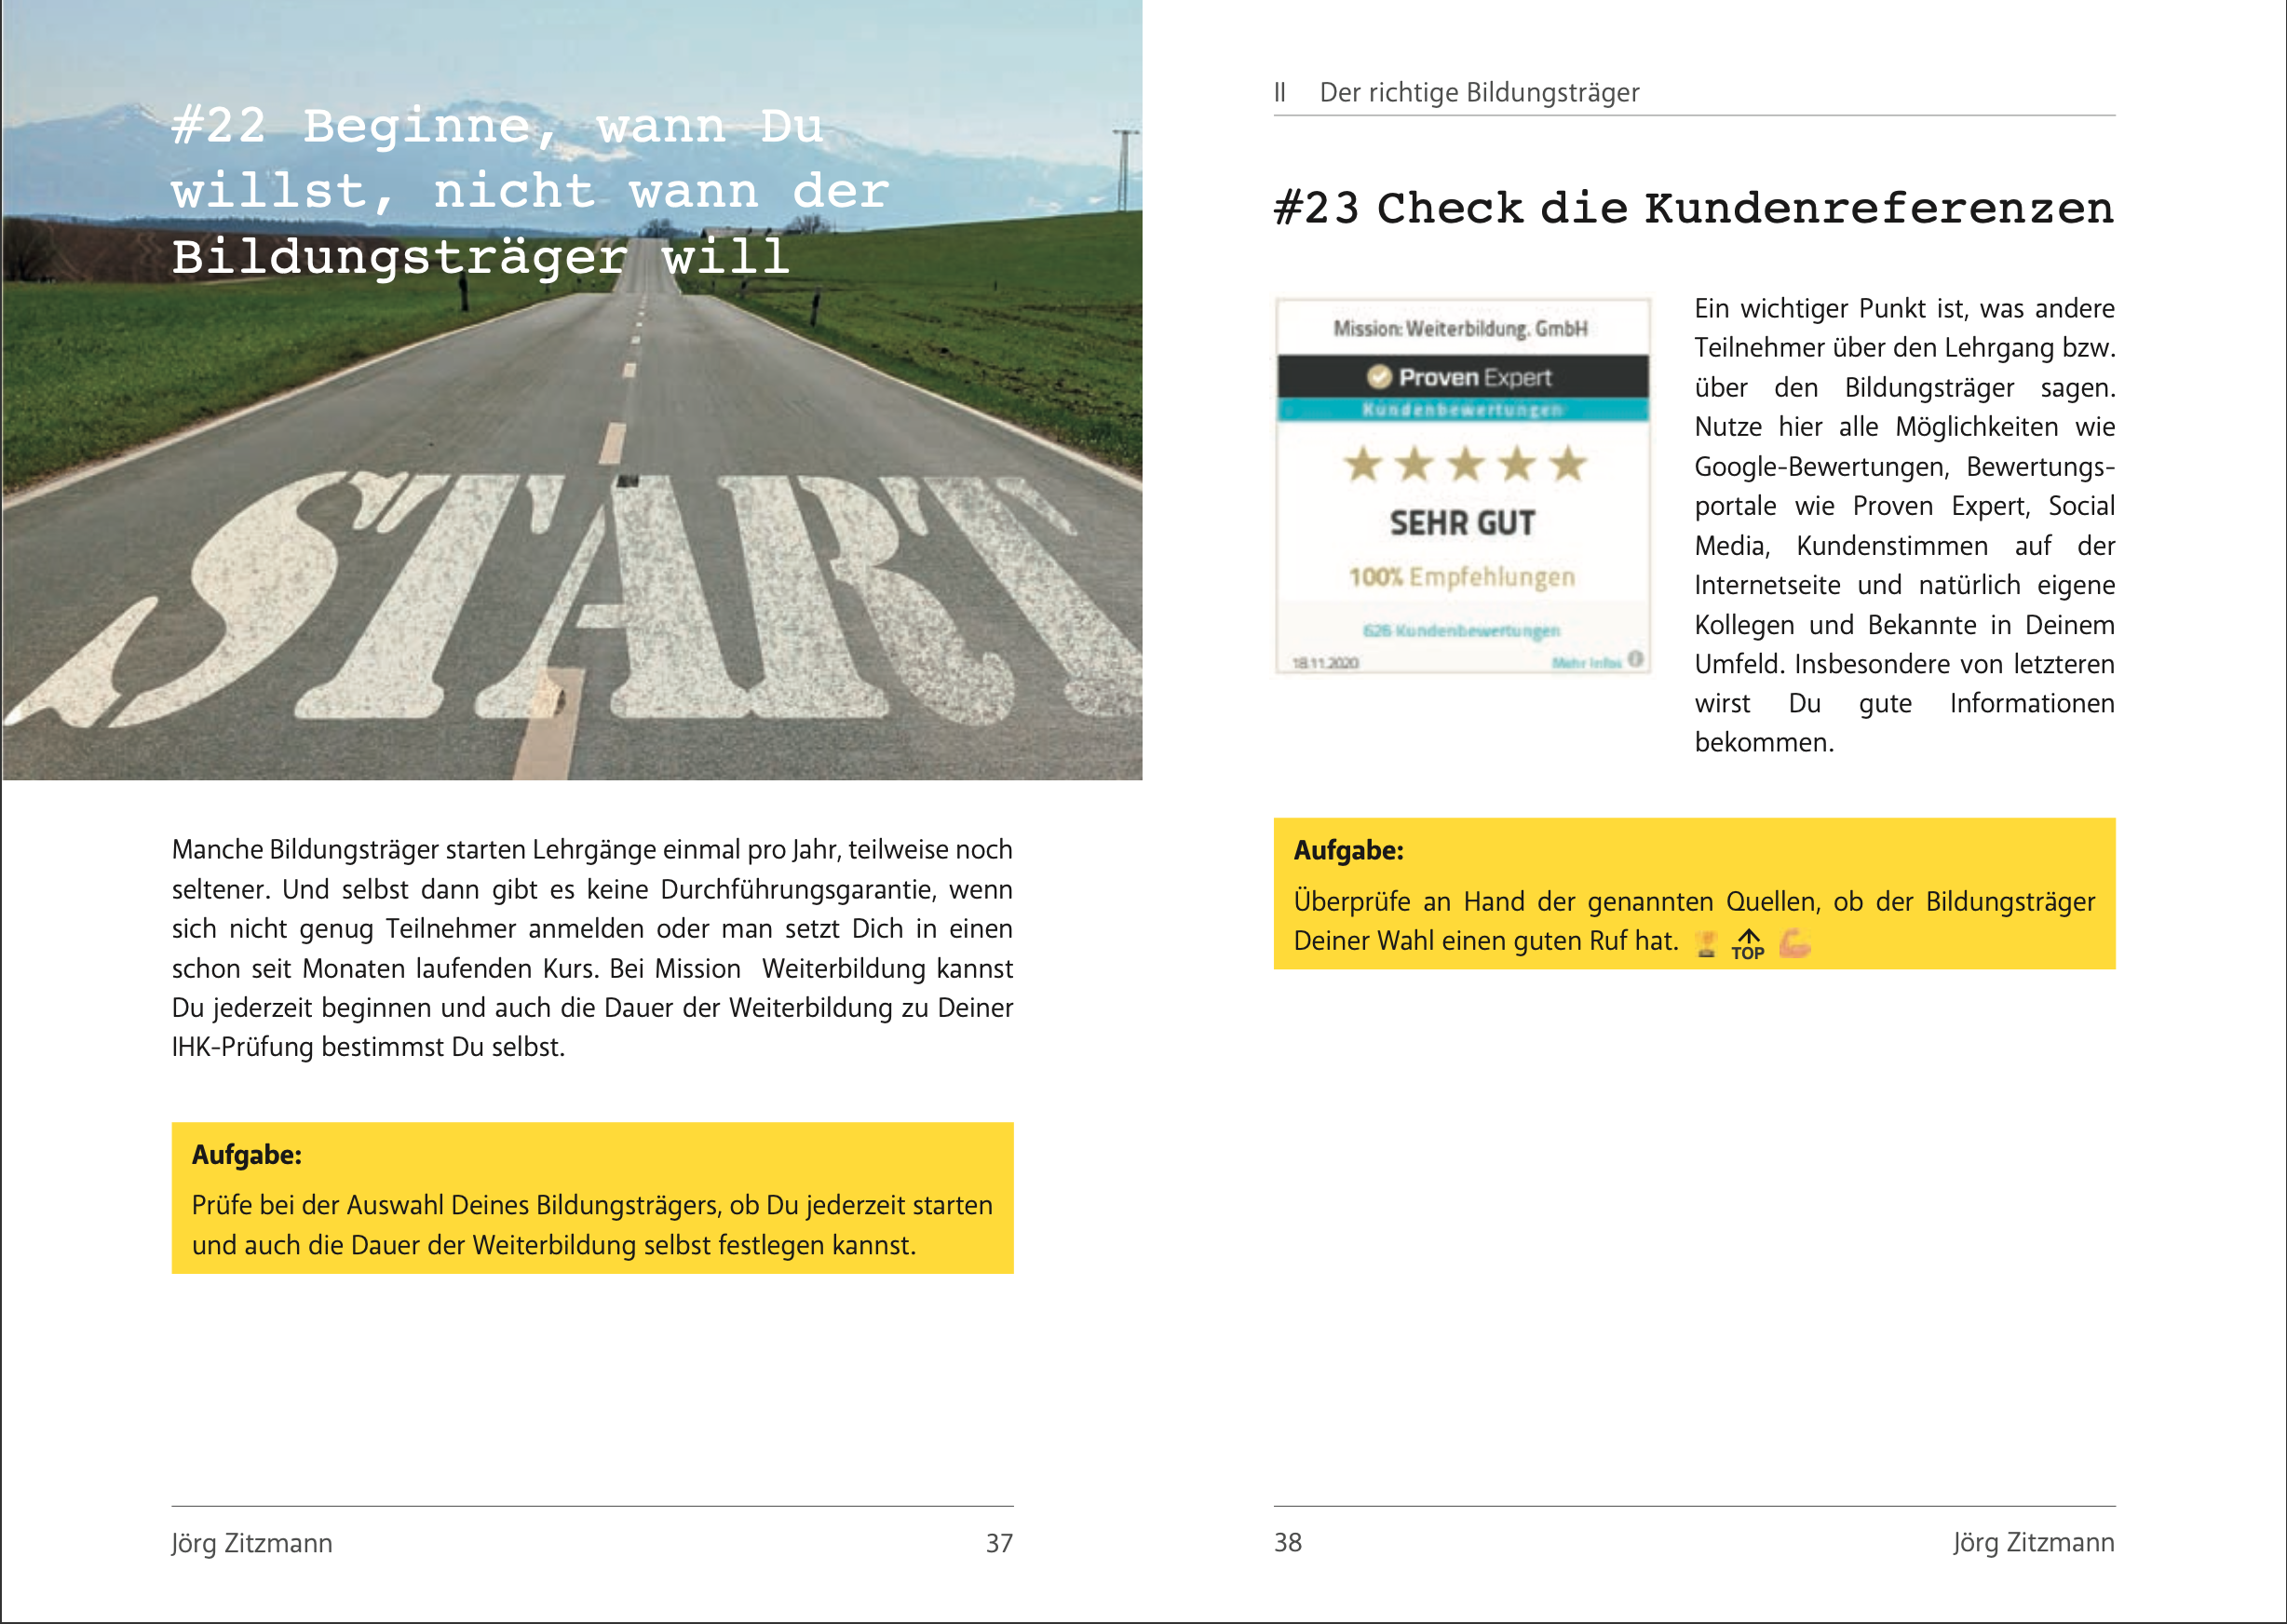Click the heading starting #22 Beginne, wann Du

point(530,192)
